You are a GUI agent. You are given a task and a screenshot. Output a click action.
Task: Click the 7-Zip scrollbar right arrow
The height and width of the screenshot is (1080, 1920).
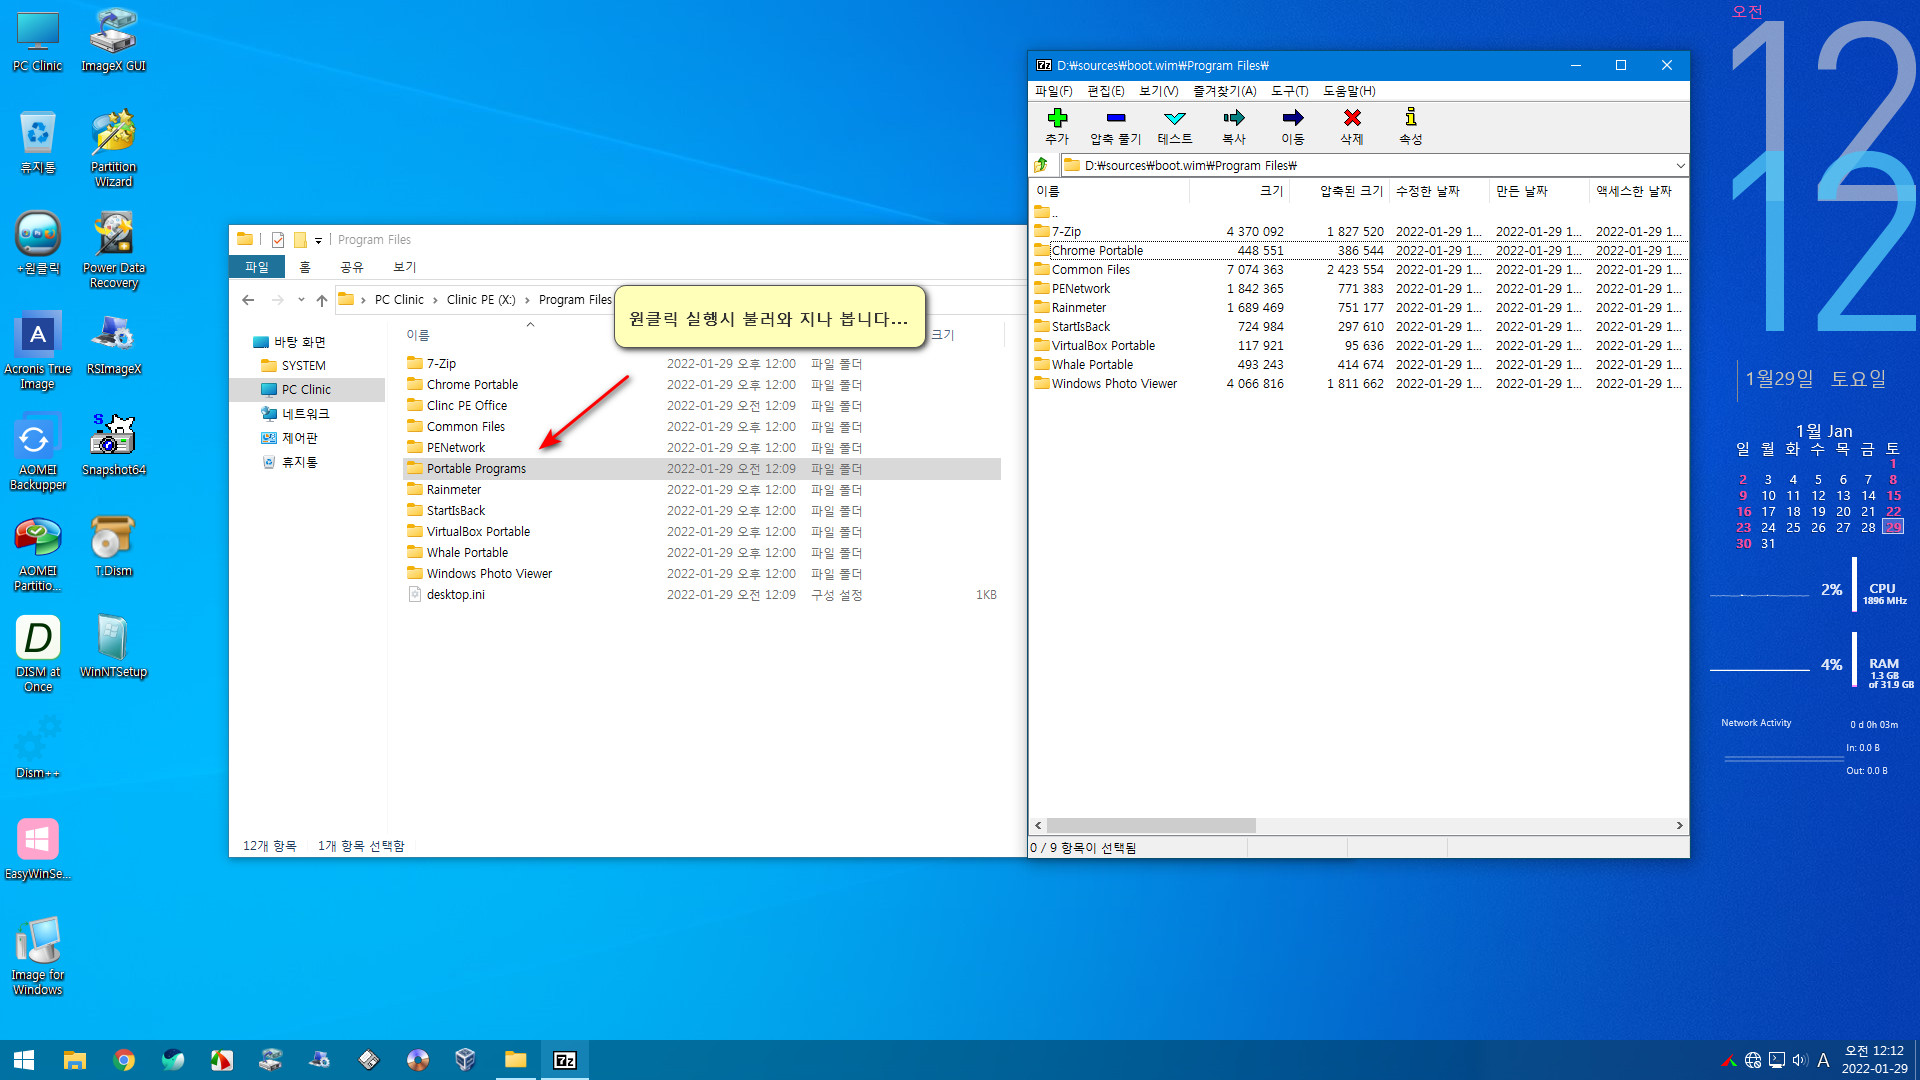pos(1679,826)
